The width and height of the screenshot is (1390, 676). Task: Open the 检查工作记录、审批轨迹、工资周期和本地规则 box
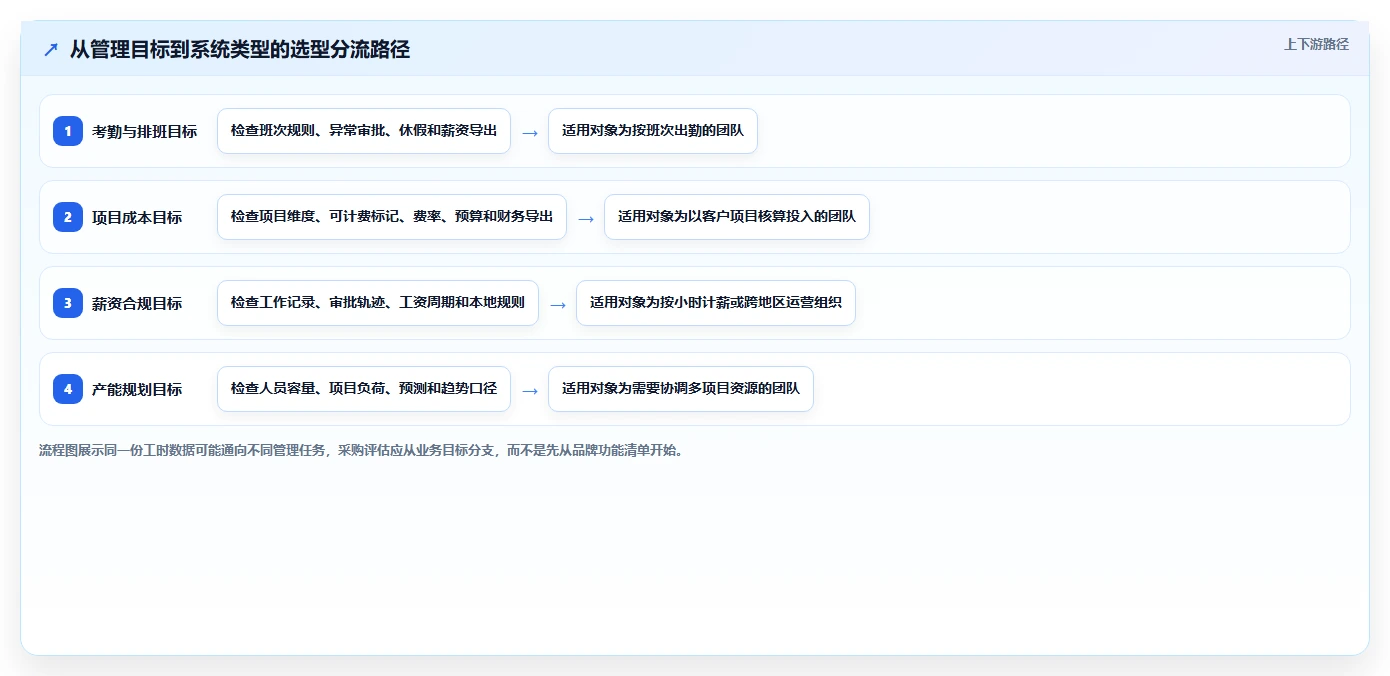378,303
